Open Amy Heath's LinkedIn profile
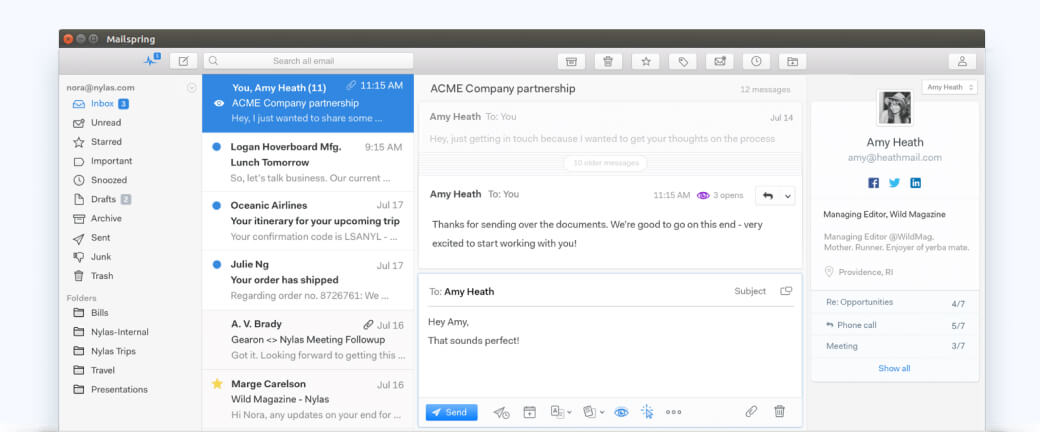1040x432 pixels. click(915, 183)
